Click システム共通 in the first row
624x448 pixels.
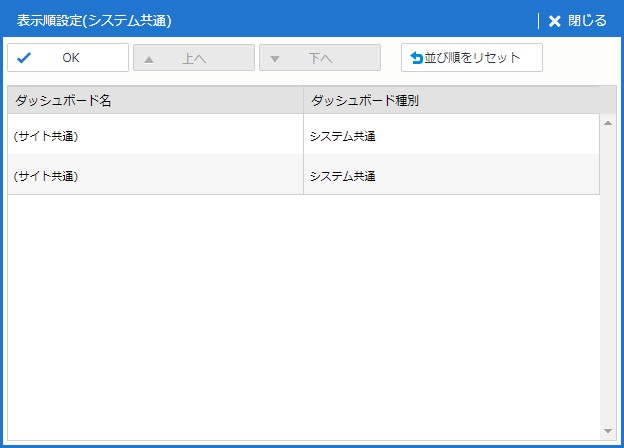pos(342,136)
